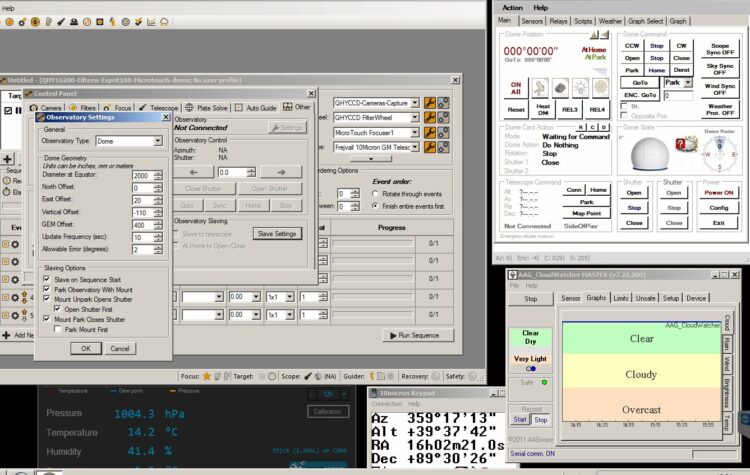Open the Observatory Type dropdown
Screen dimensions: 750x475
tap(158, 141)
